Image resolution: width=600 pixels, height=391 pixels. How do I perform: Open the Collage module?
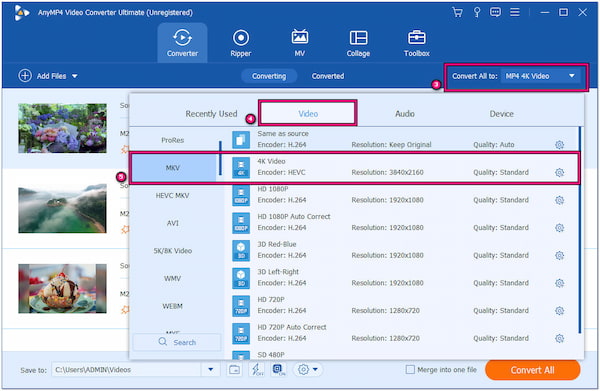358,43
